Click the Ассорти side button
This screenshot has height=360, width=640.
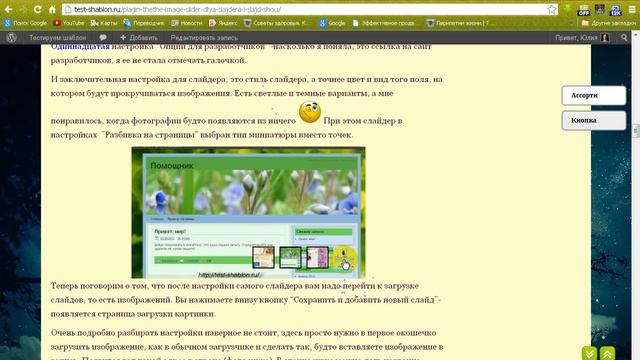coord(593,96)
